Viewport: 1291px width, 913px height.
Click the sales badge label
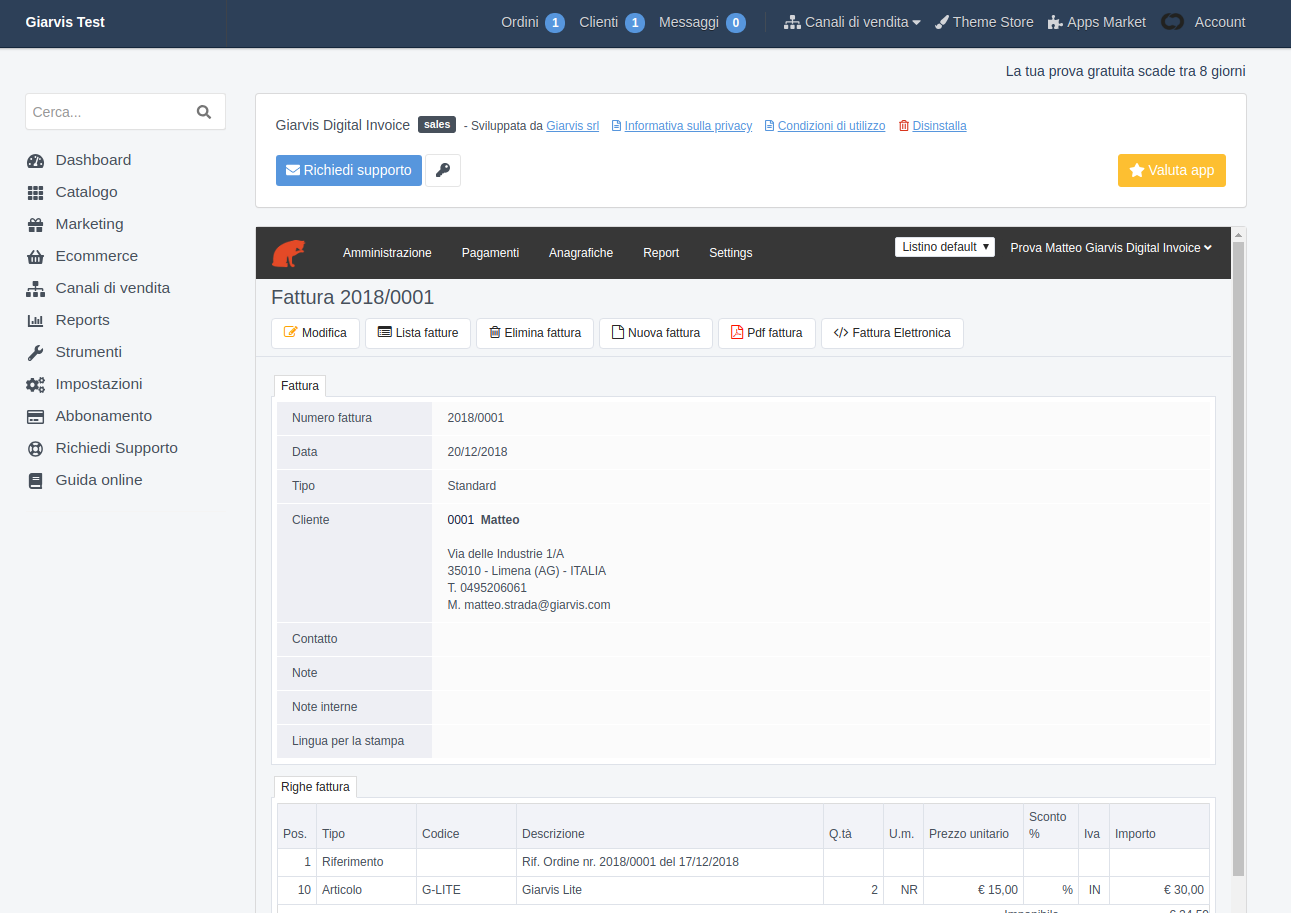click(x=437, y=124)
